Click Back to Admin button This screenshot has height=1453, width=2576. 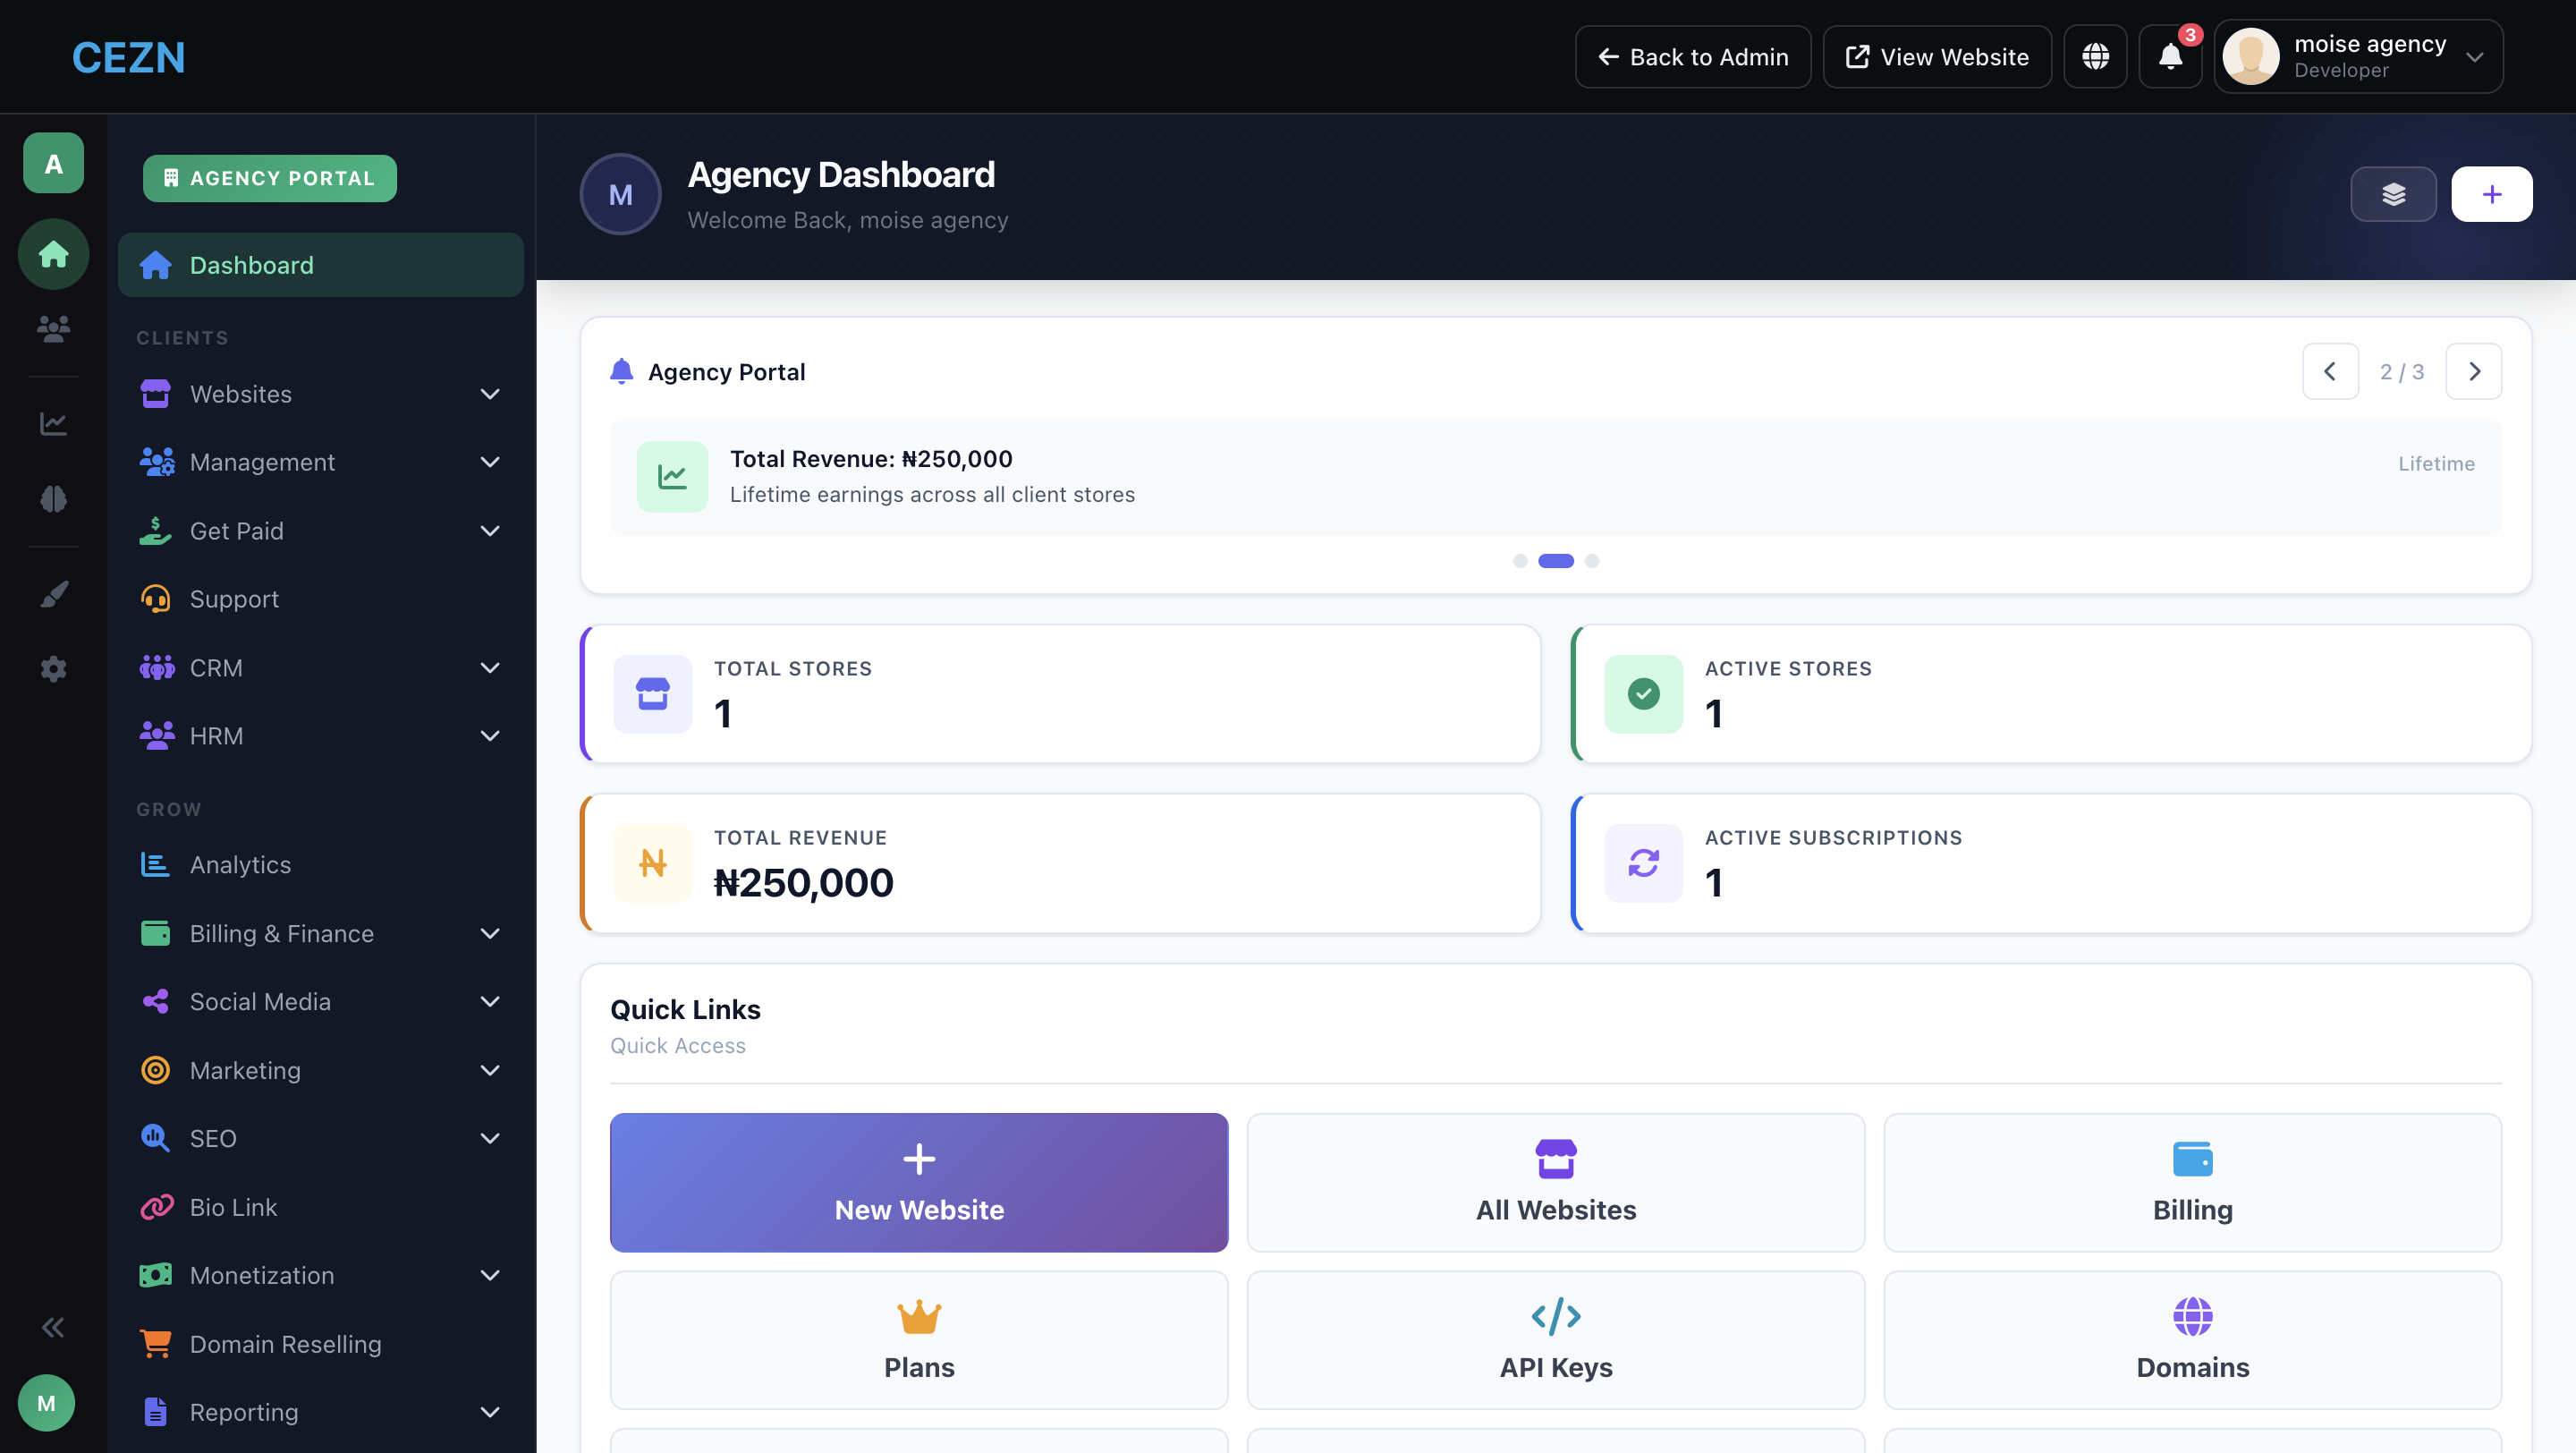[1692, 57]
